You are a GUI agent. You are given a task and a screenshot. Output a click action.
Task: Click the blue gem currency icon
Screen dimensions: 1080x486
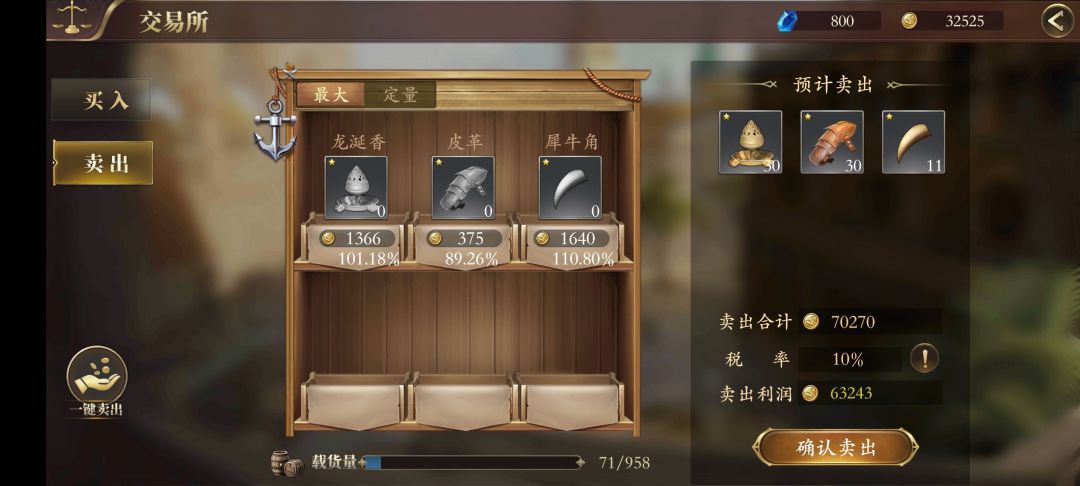click(785, 21)
